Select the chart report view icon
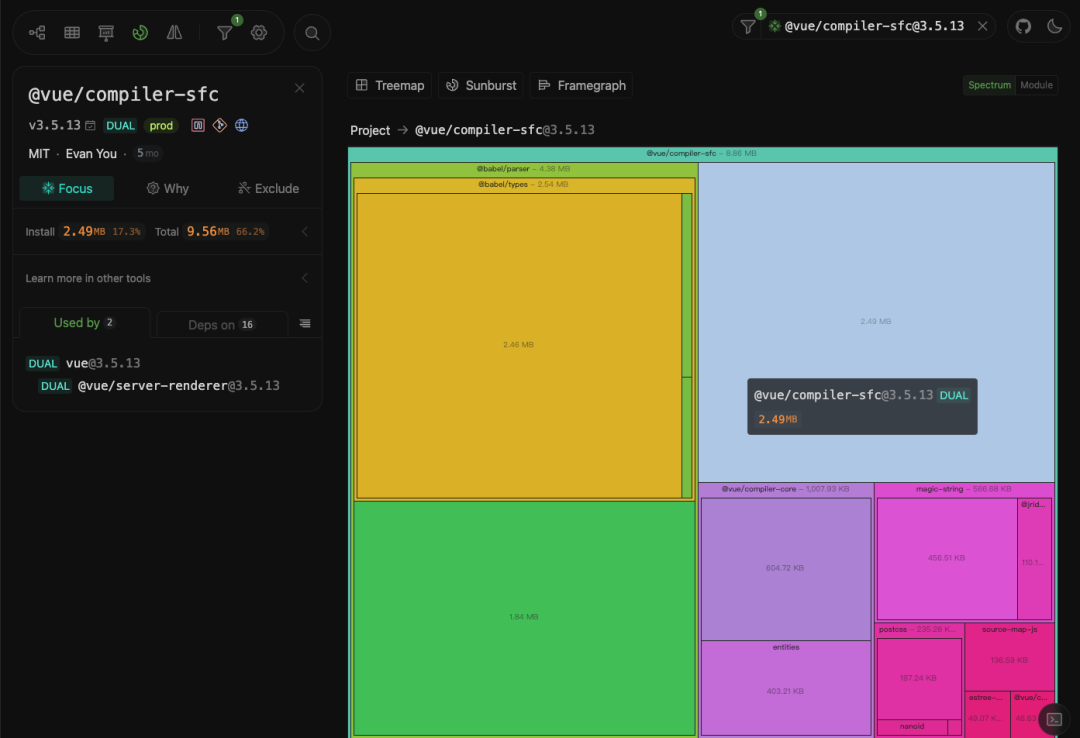Viewport: 1080px width, 738px height. click(x=106, y=32)
